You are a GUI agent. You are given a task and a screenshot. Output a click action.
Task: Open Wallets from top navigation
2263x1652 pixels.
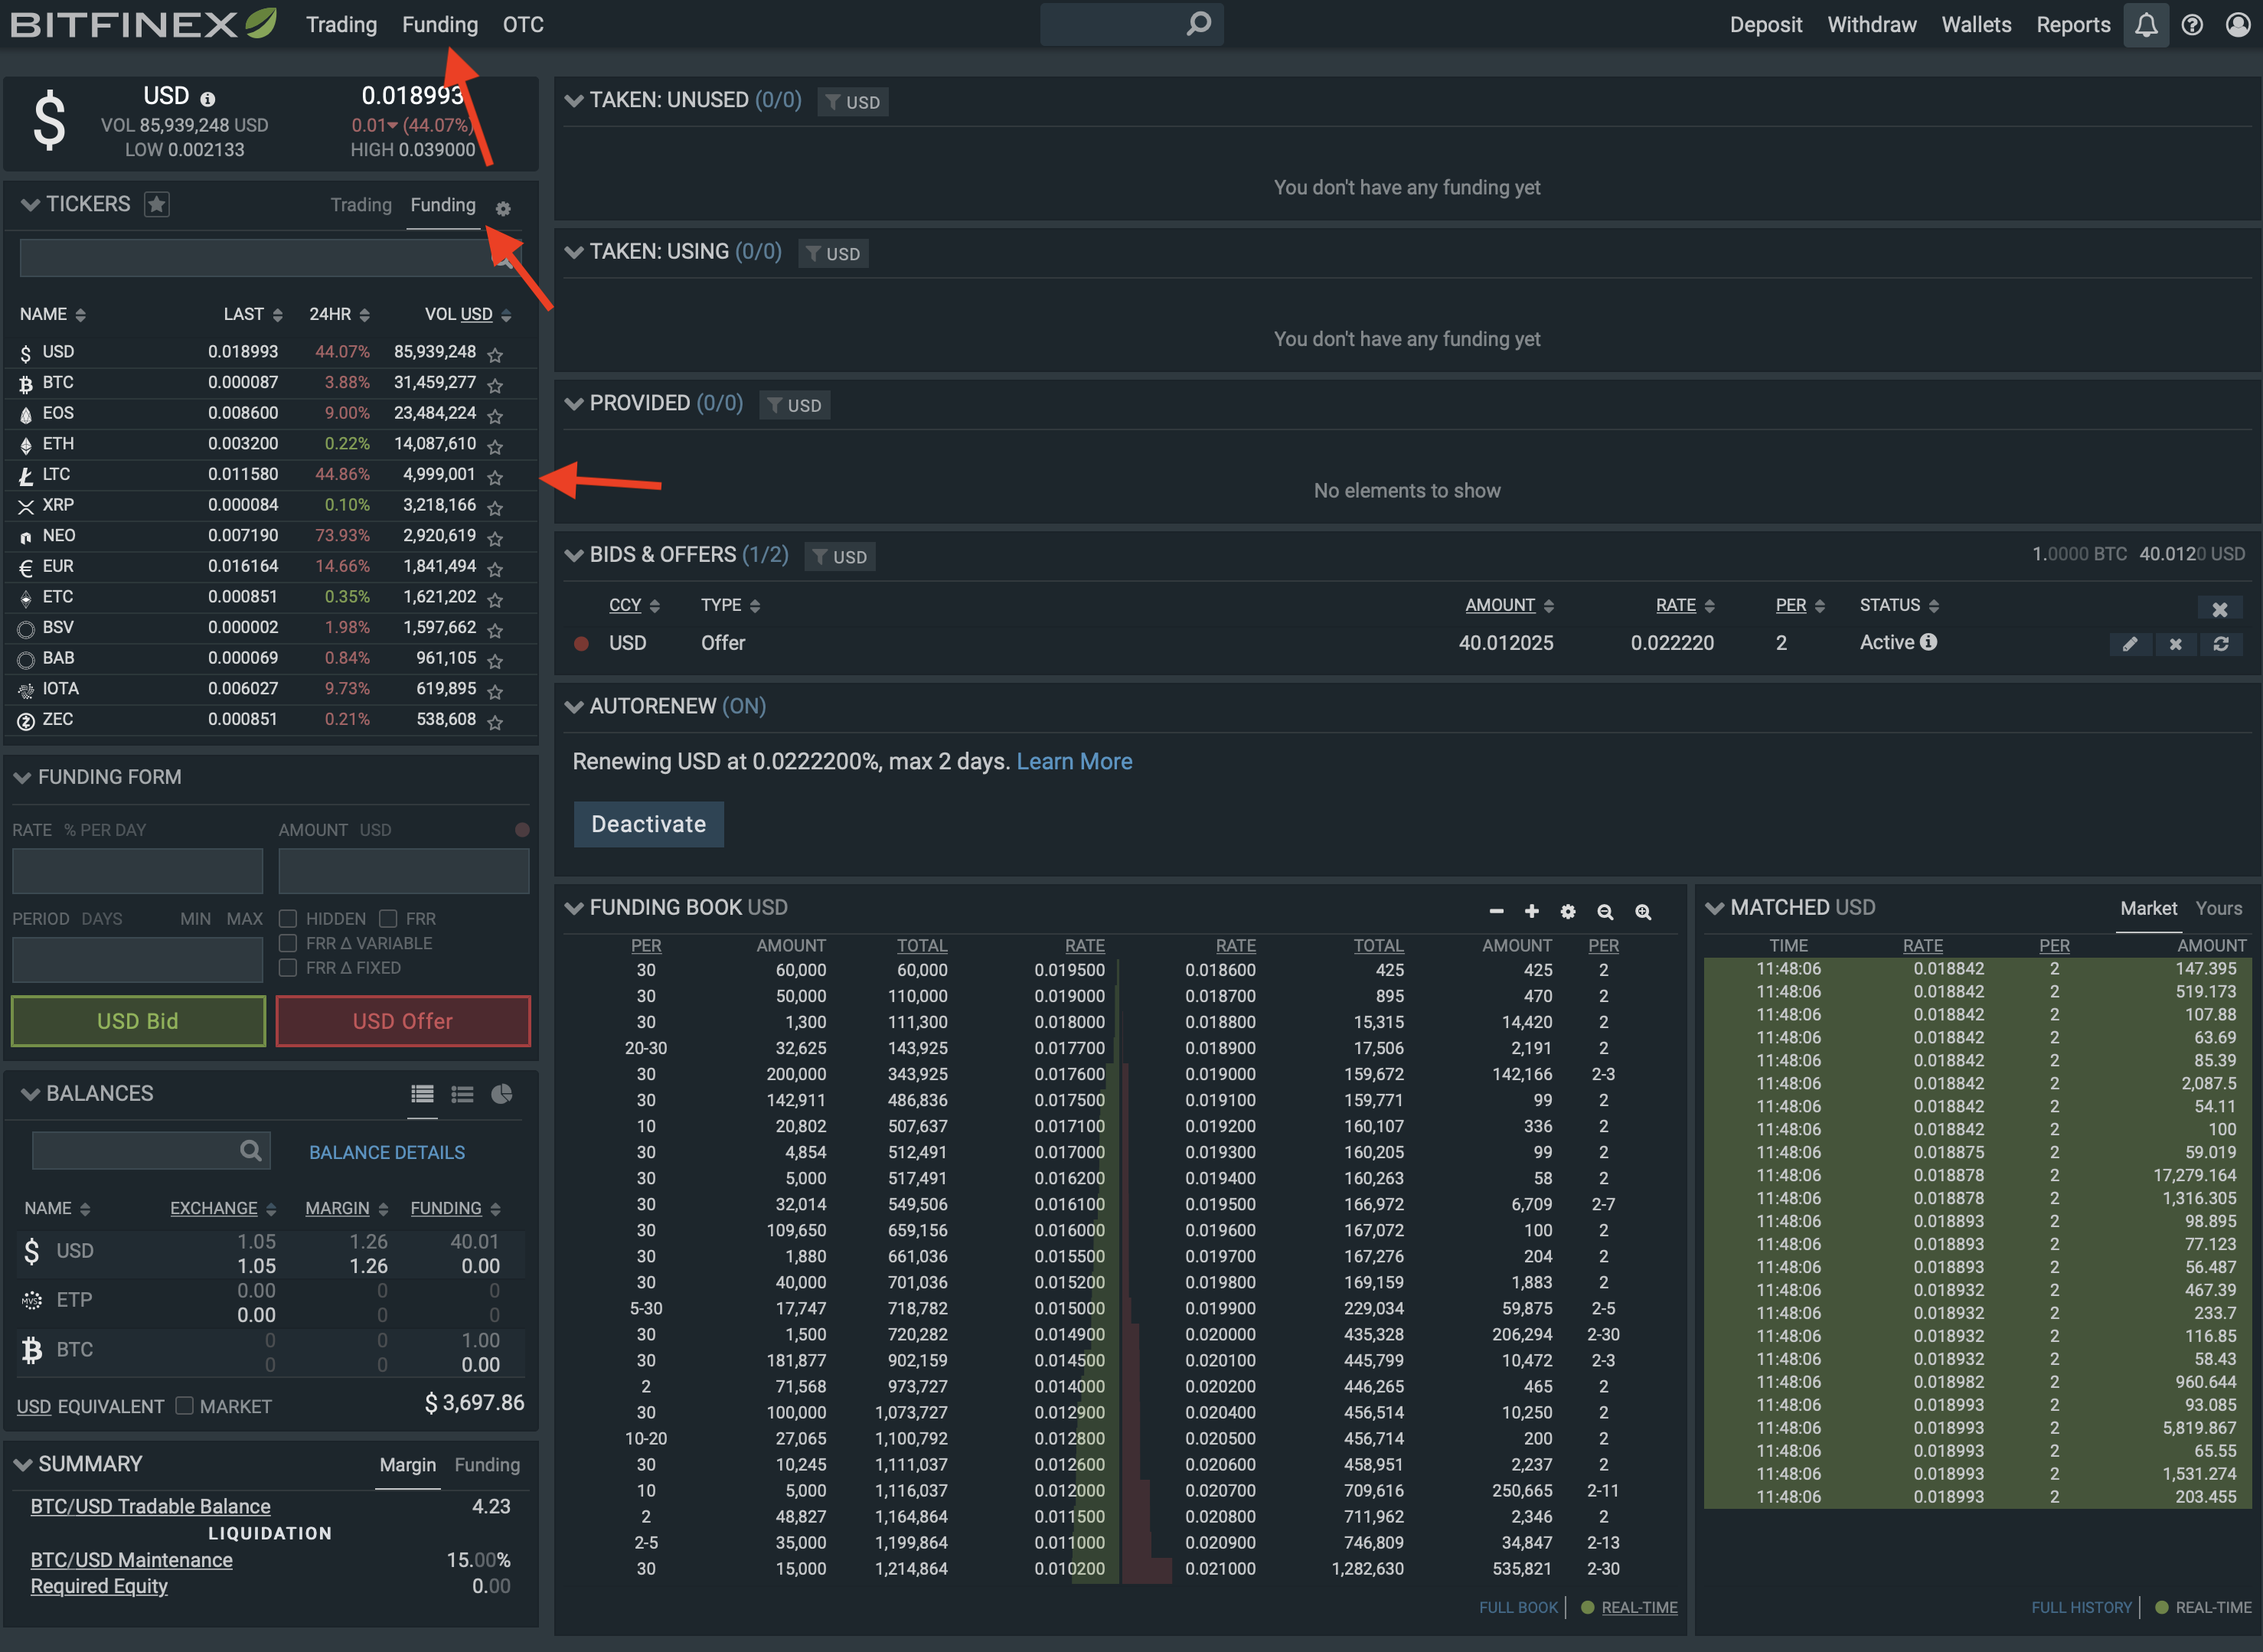[1976, 24]
